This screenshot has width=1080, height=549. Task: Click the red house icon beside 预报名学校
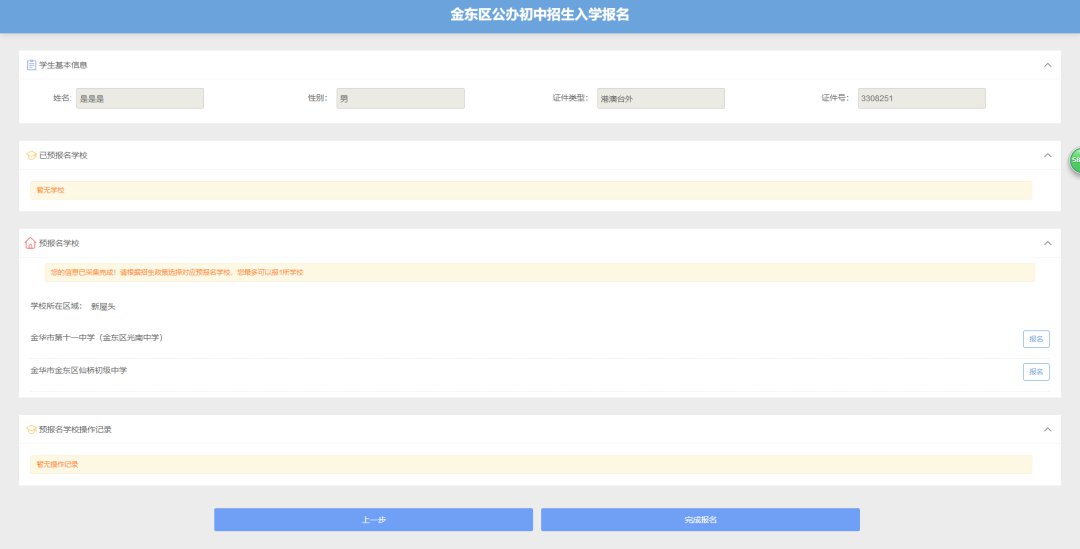click(x=30, y=243)
